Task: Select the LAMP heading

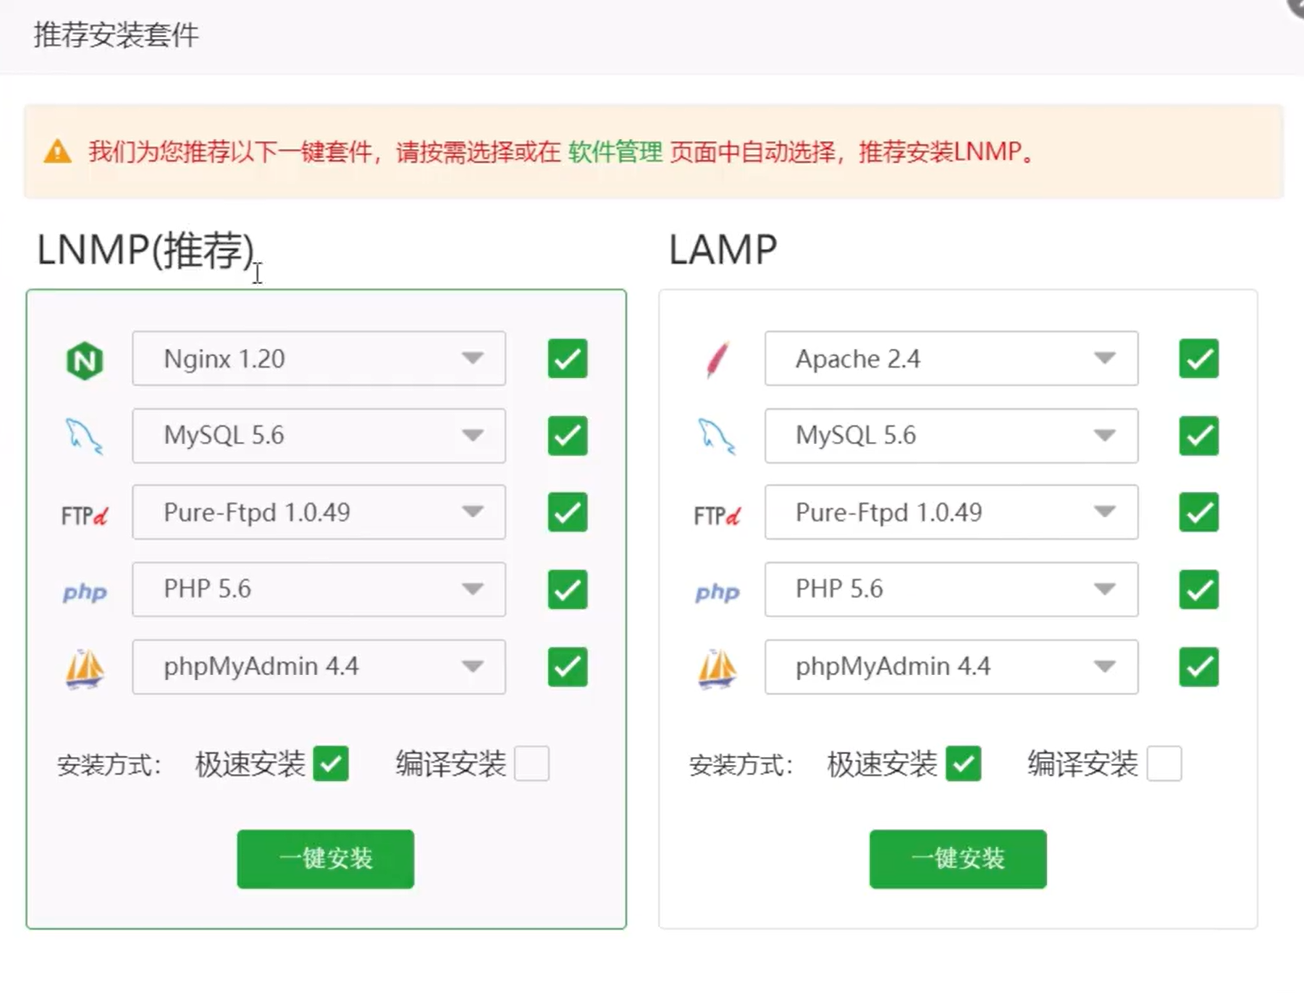Action: point(723,250)
